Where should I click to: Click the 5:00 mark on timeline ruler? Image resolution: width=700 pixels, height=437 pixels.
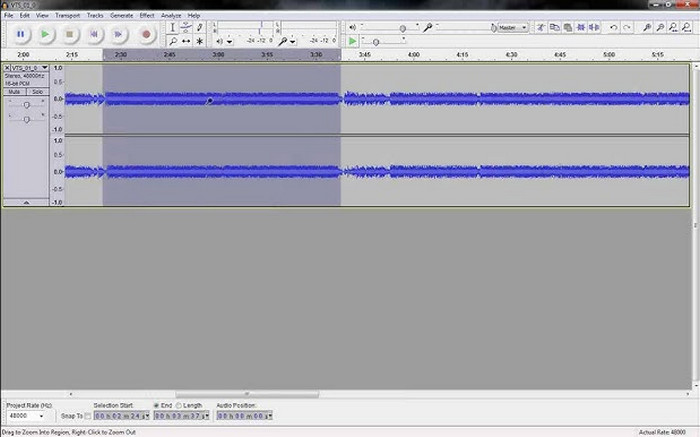point(609,54)
